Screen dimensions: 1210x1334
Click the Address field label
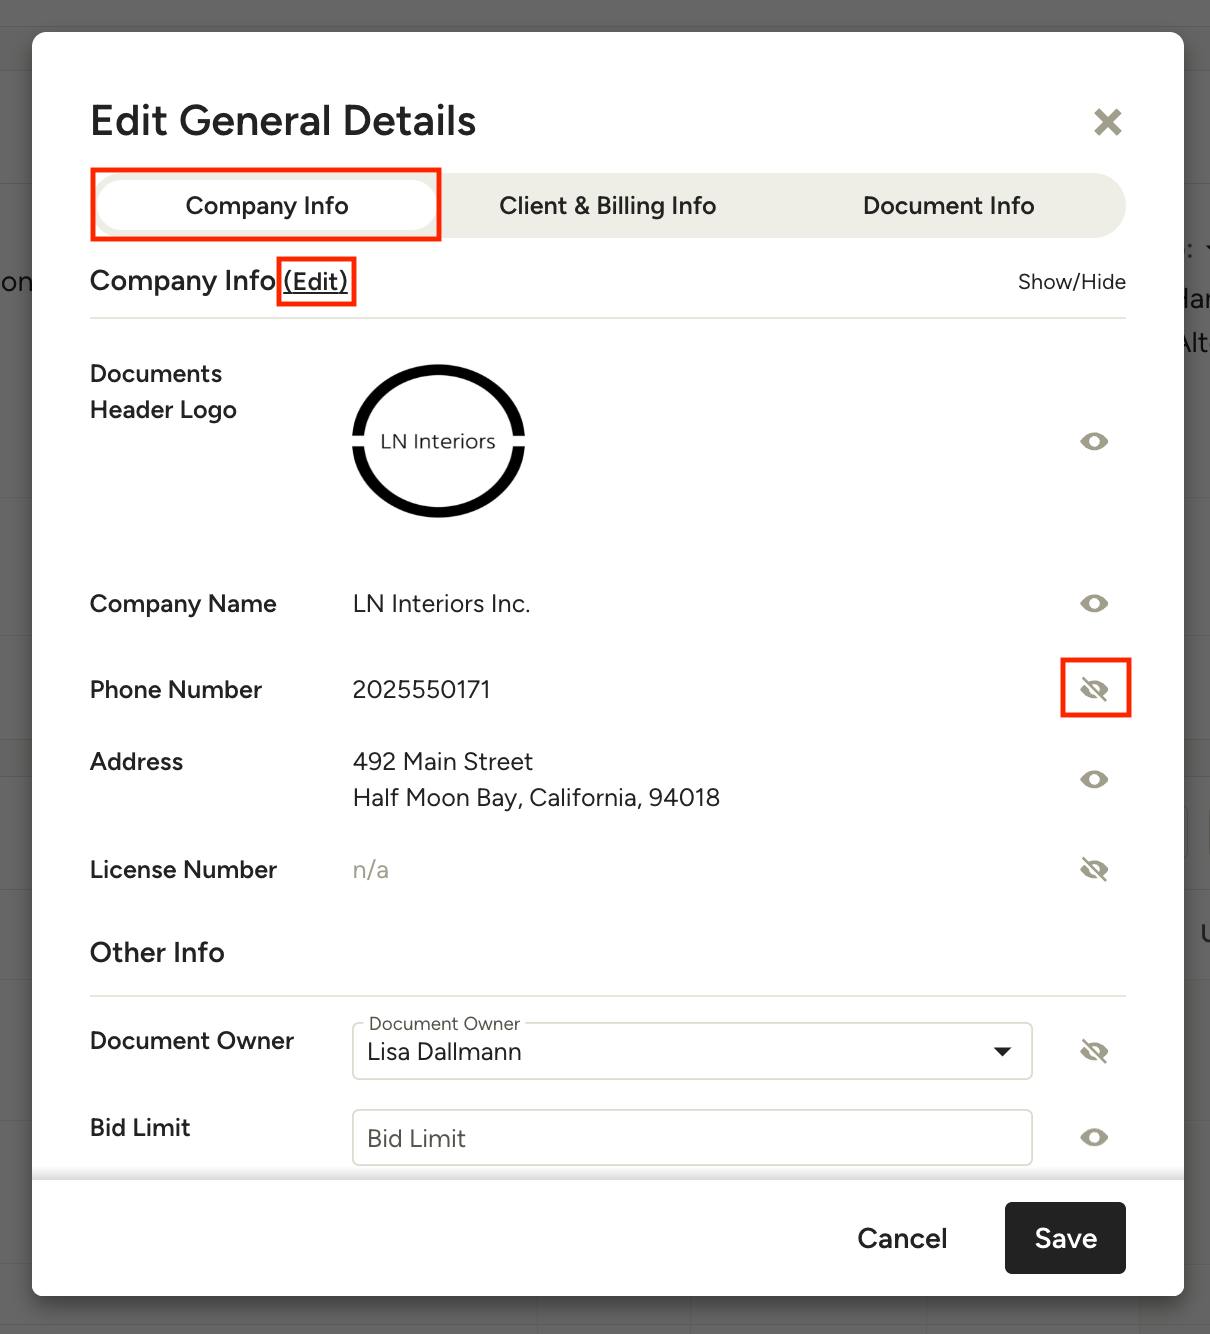point(136,762)
